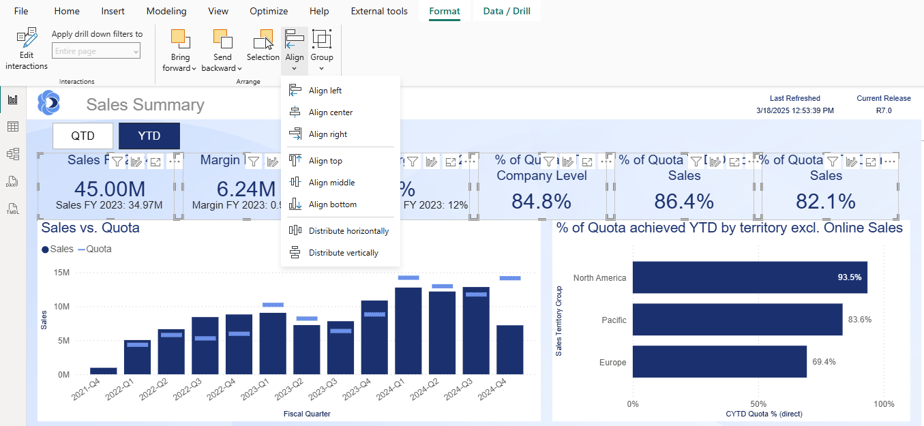924x426 pixels.
Task: Open DAX query view in sidebar
Action: click(x=13, y=181)
